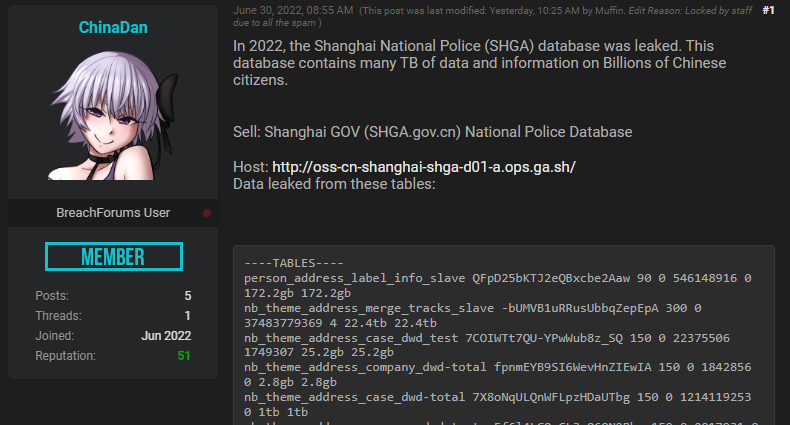Click the Reputation: label in user stats

point(65,356)
